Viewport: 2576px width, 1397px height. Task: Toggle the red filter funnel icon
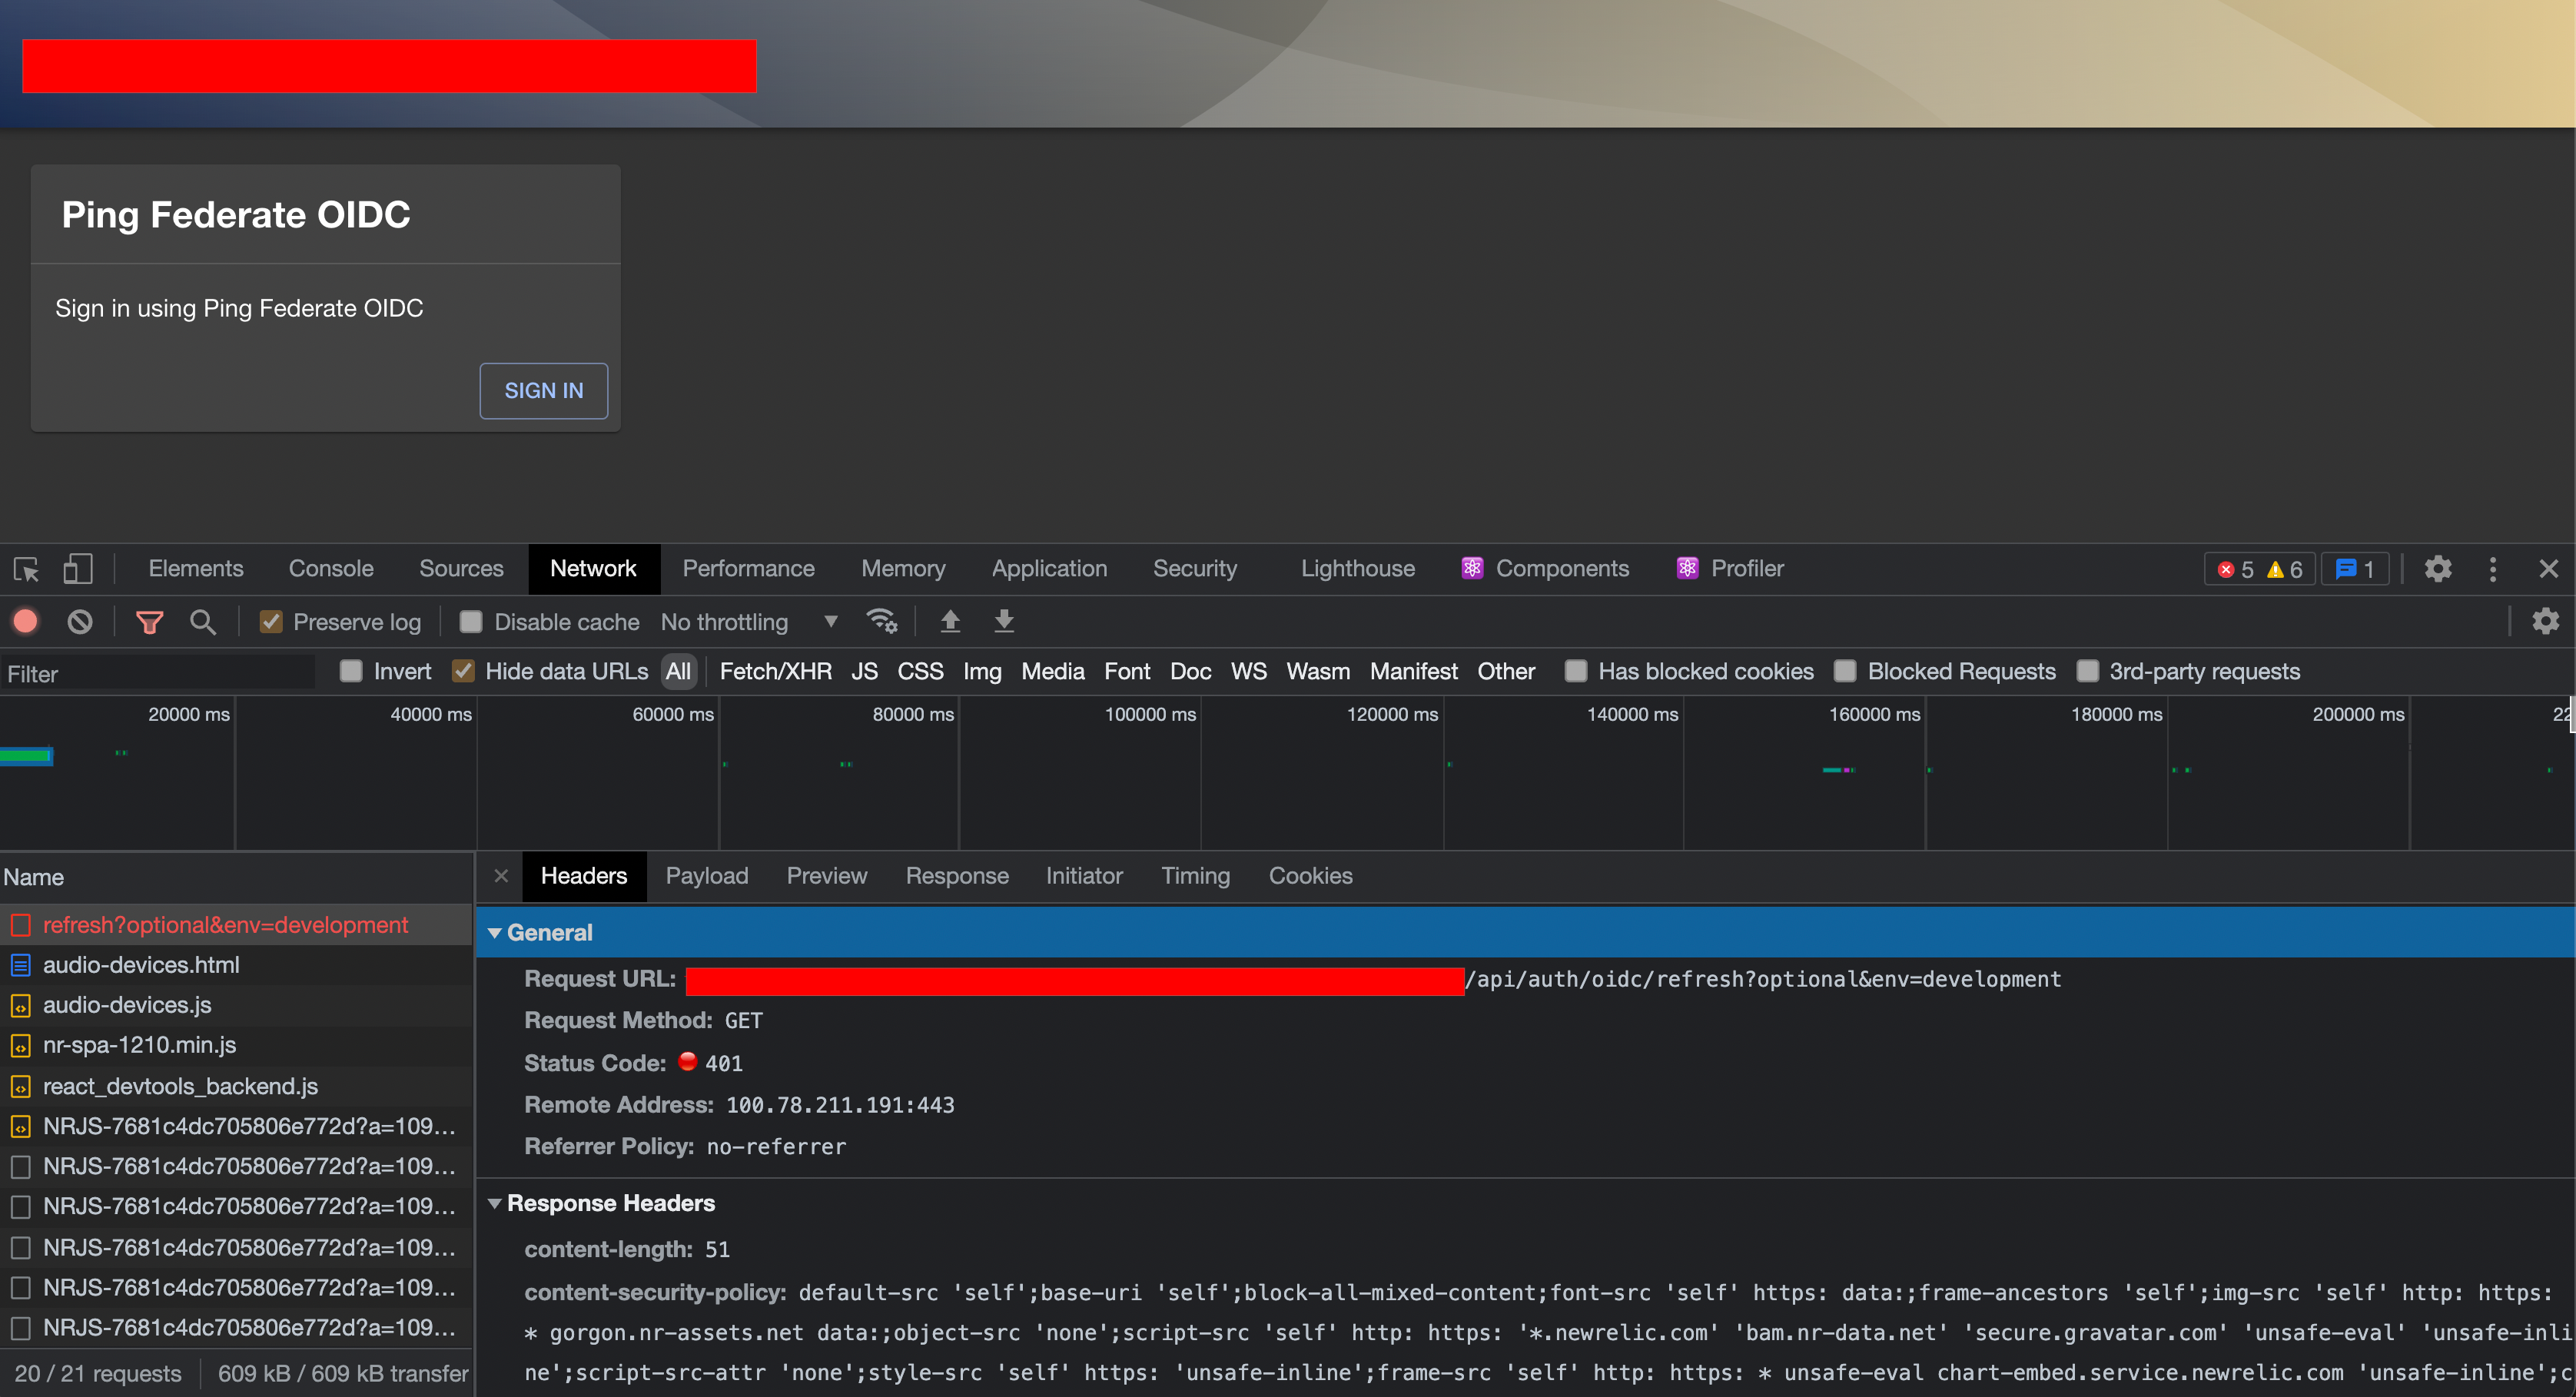pyautogui.click(x=149, y=622)
